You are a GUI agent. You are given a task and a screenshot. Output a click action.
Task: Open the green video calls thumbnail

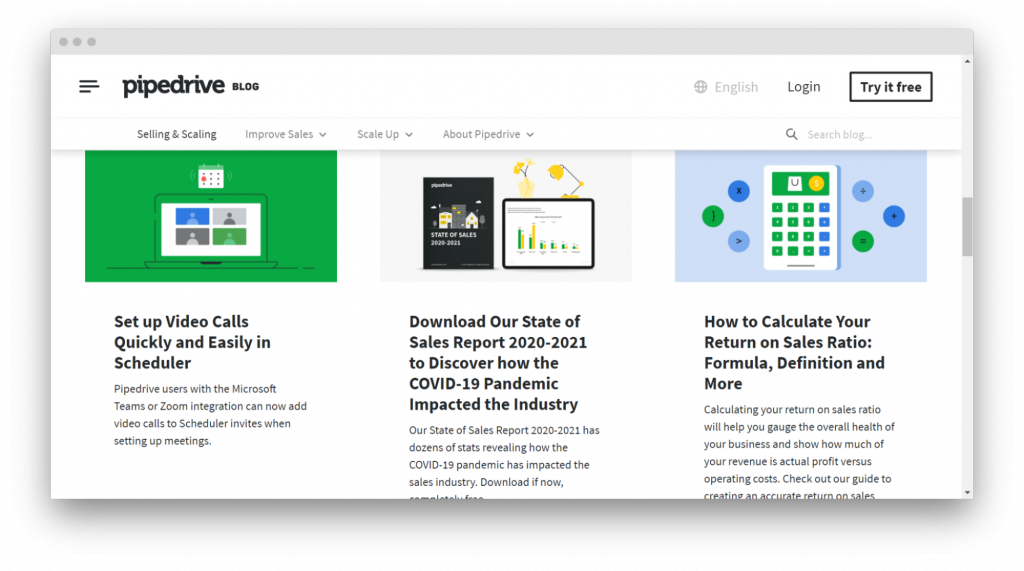(x=211, y=216)
